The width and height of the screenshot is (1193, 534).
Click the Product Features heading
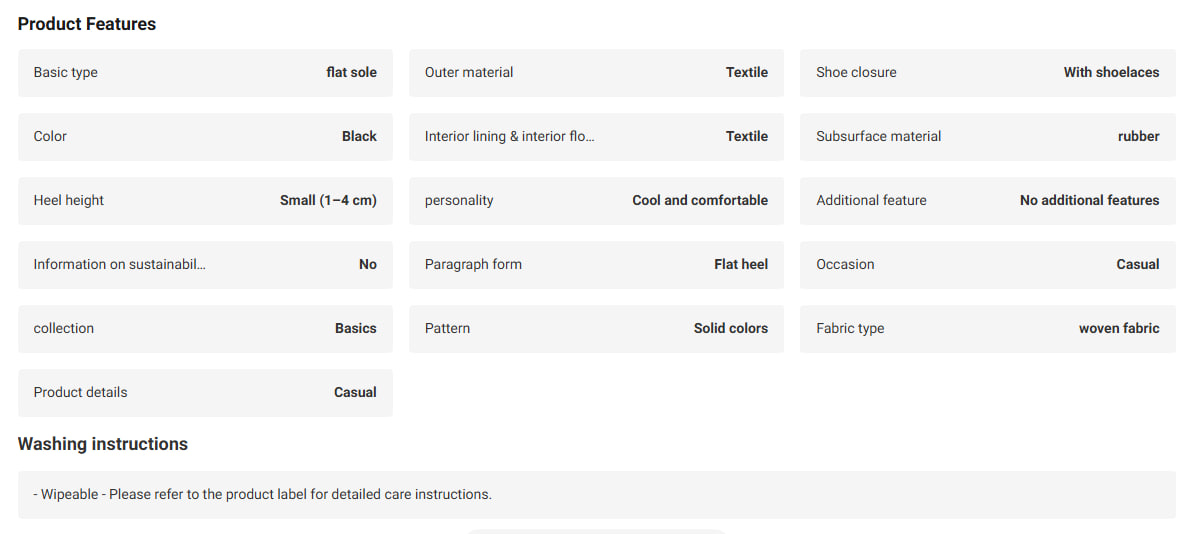tap(87, 24)
